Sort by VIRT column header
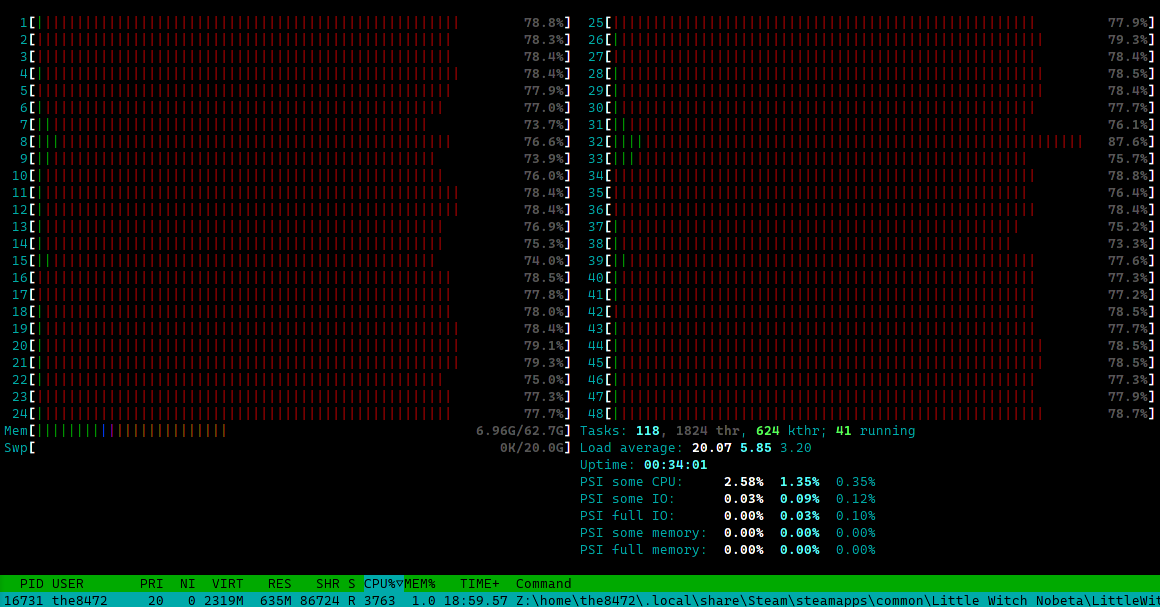 pyautogui.click(x=228, y=584)
